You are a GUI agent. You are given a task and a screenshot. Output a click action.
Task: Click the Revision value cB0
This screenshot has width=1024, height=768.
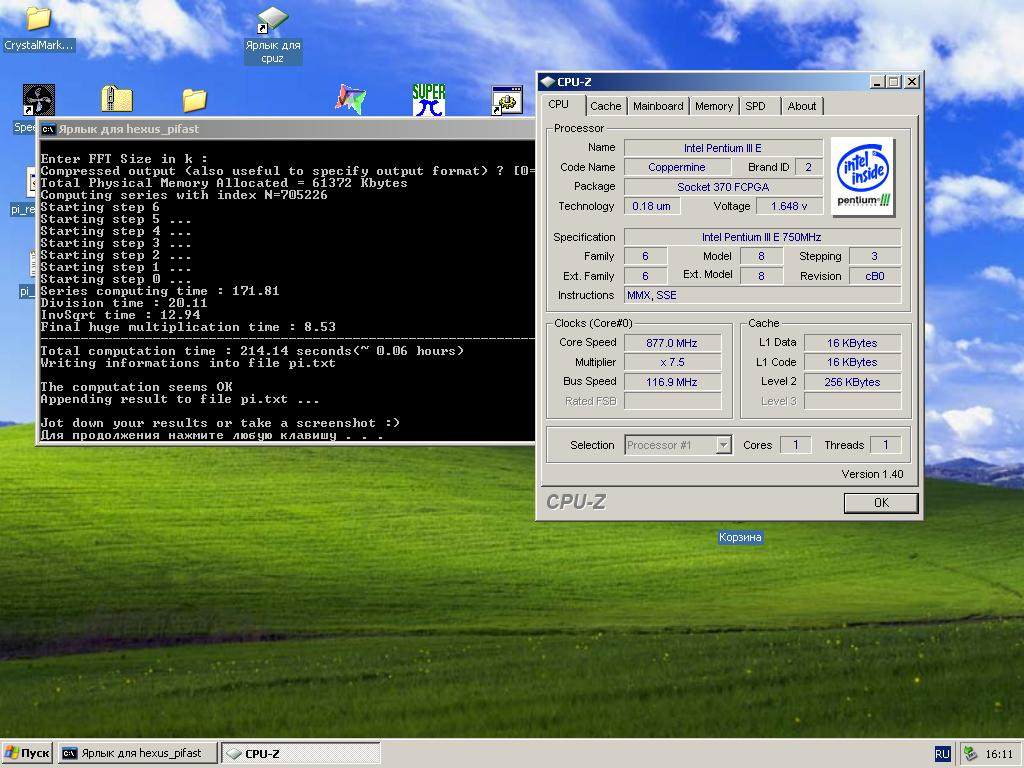point(874,276)
